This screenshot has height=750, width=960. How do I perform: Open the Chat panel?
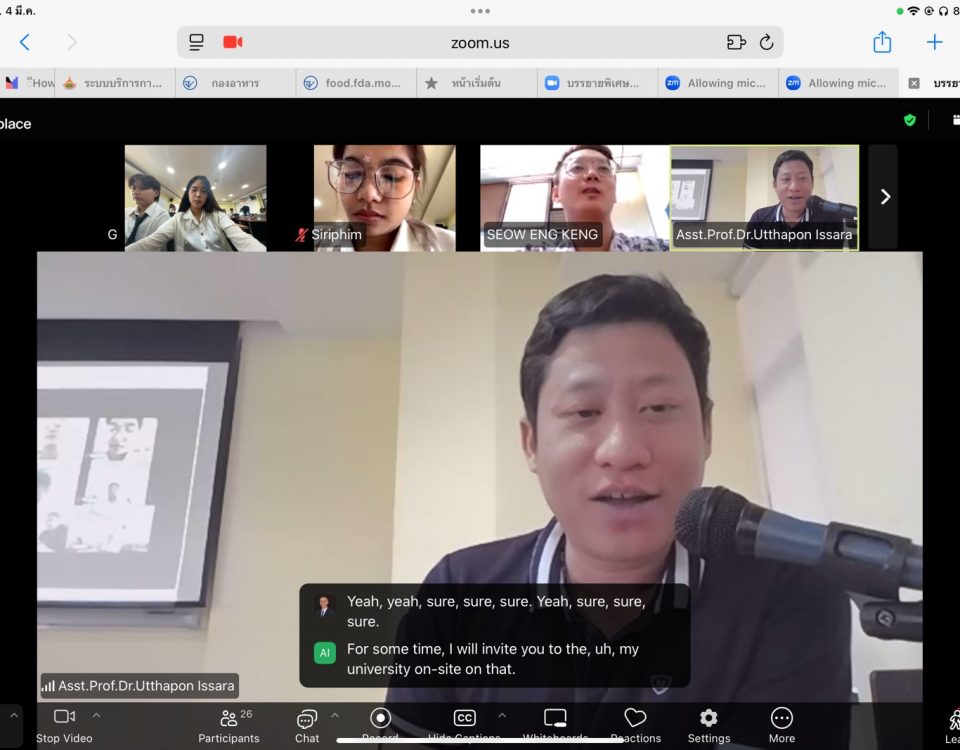(x=307, y=725)
